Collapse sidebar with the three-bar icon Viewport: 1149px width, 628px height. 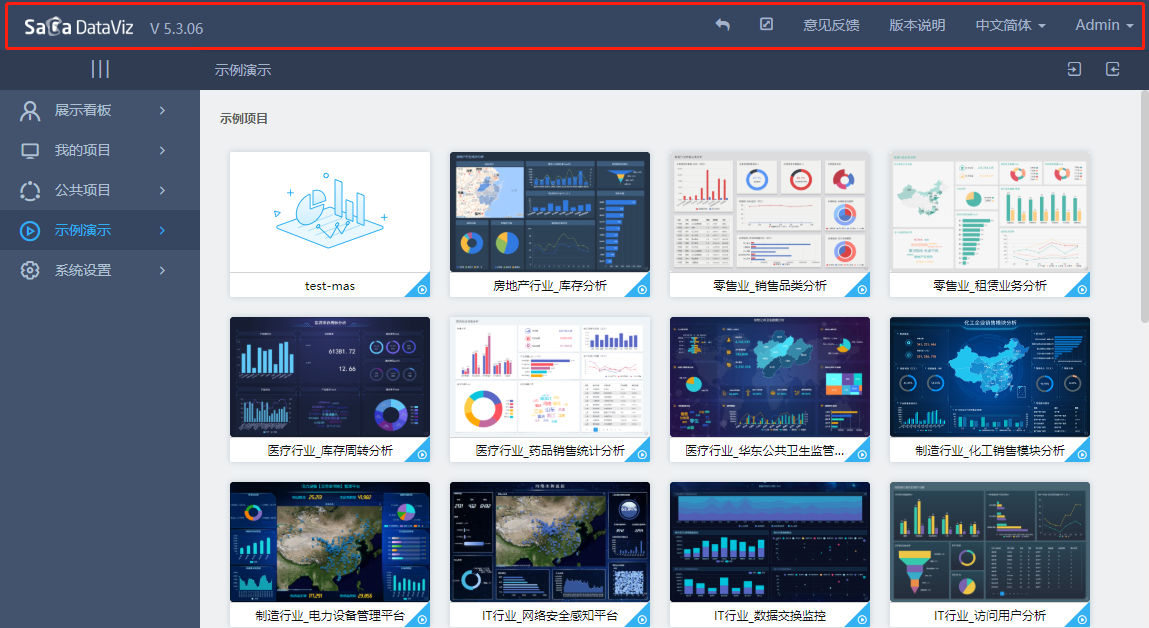100,69
